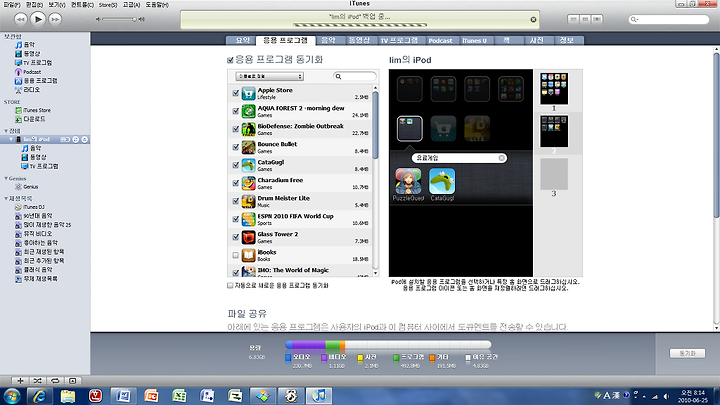Eject the lim iPod device
Screen dimensions: 720x405
click(x=84, y=139)
